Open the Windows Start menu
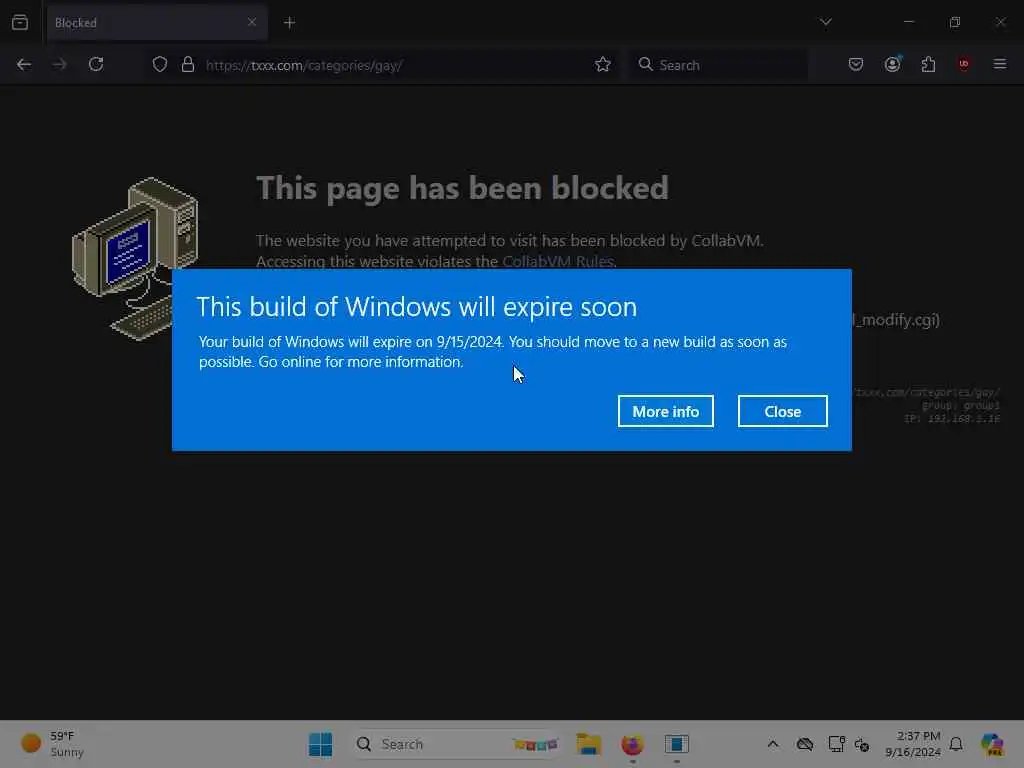Screen dimensions: 1024x768 click(320, 744)
